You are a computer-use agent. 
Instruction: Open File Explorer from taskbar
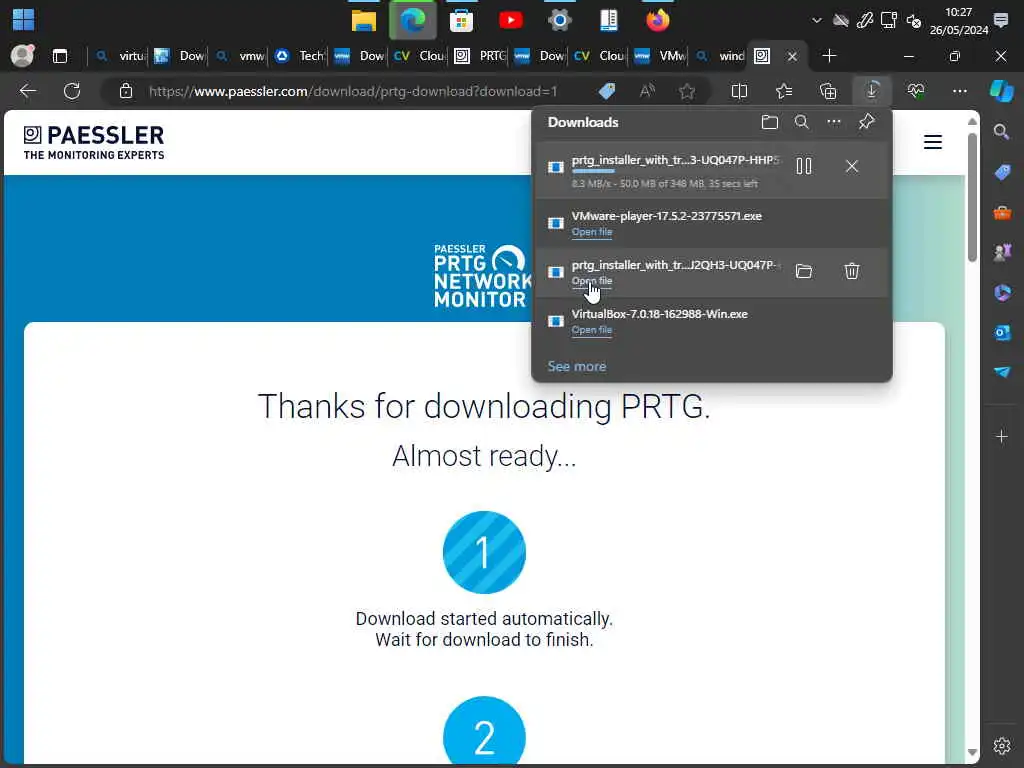click(x=364, y=20)
